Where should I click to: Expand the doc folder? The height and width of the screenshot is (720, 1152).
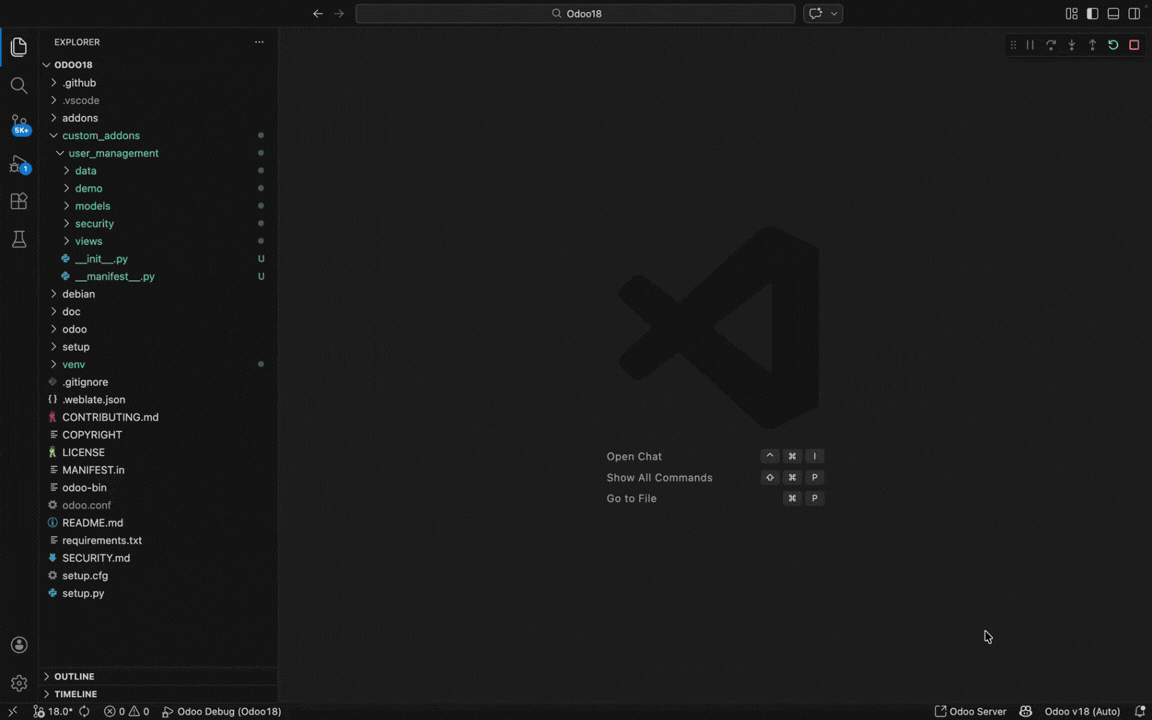pyautogui.click(x=158, y=312)
